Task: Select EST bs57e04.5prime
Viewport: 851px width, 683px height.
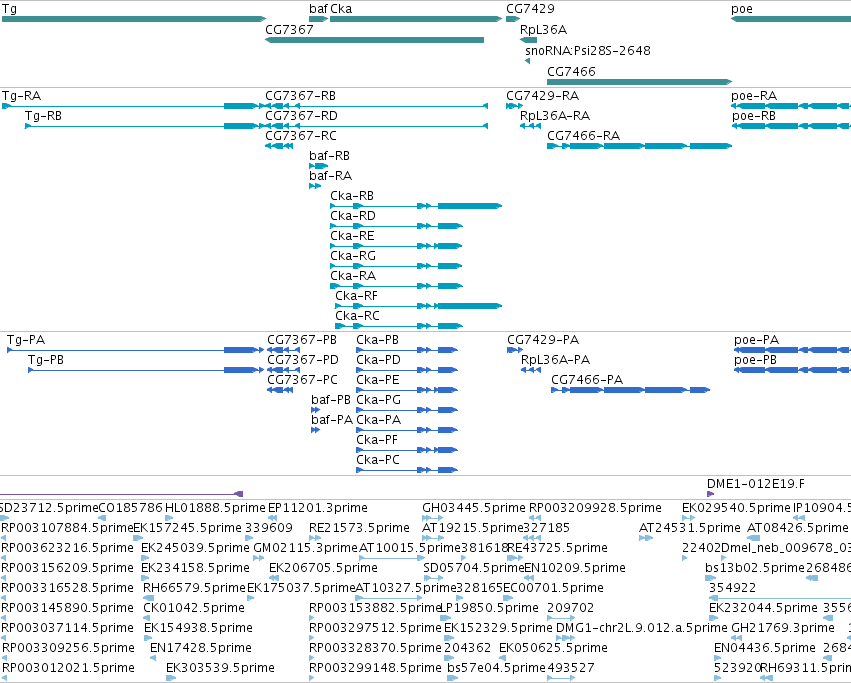Action: pos(497,668)
